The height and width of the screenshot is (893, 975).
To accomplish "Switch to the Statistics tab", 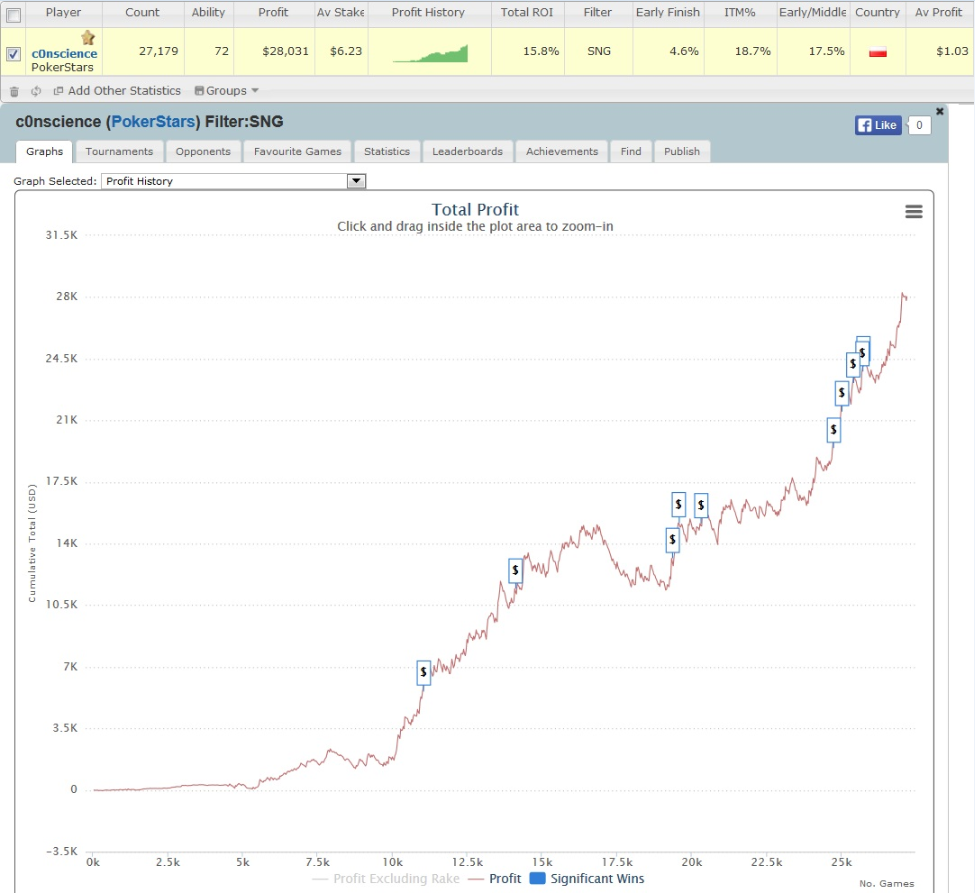I will pos(387,151).
